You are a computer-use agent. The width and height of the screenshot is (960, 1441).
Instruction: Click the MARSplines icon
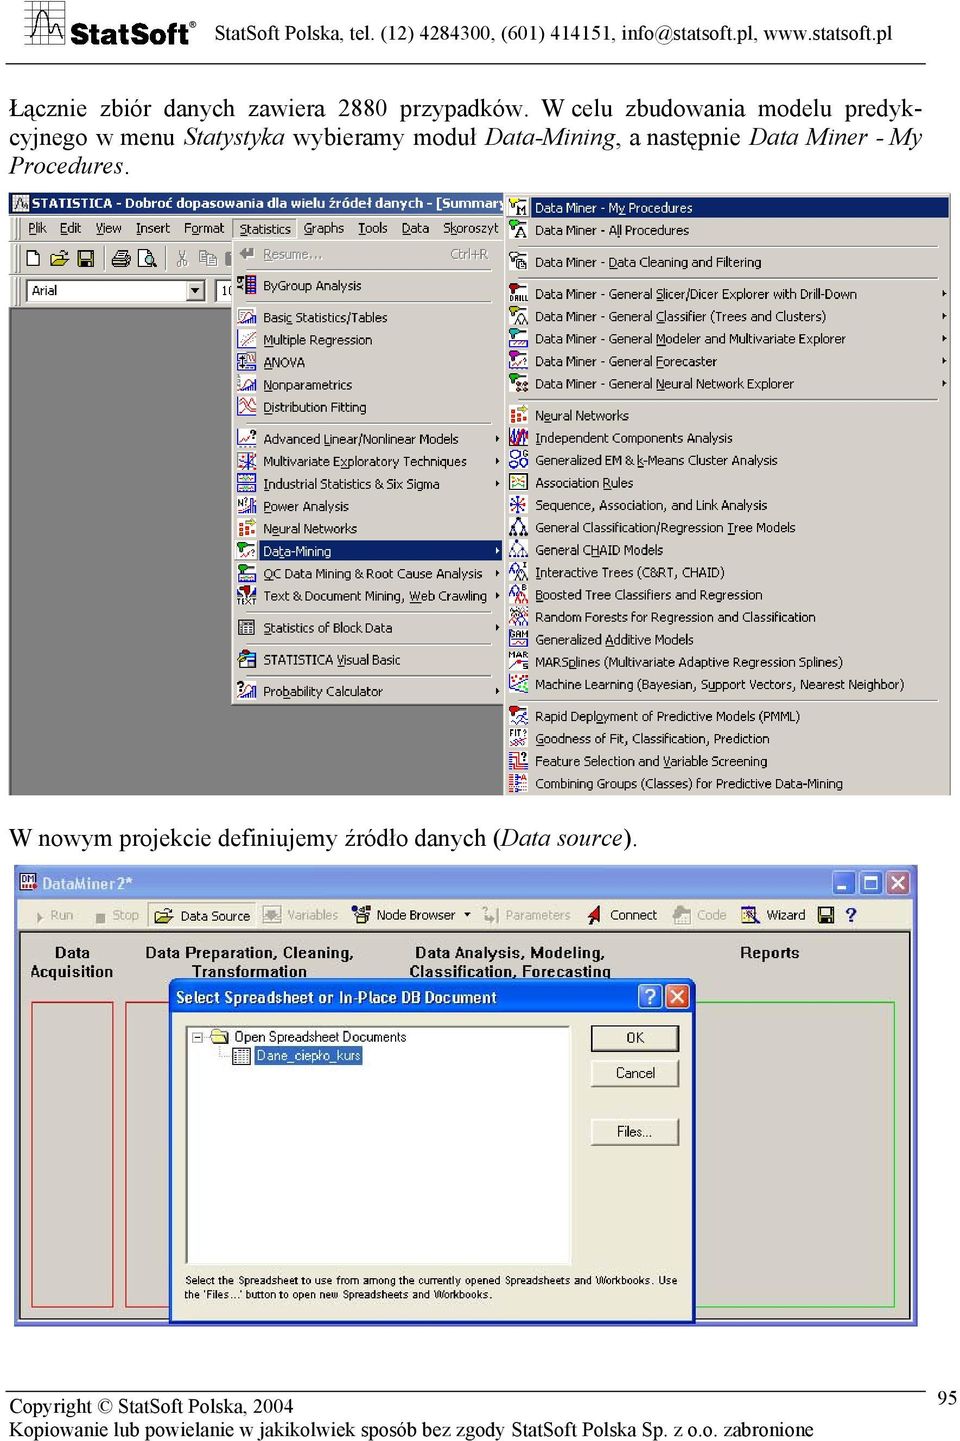click(x=518, y=661)
